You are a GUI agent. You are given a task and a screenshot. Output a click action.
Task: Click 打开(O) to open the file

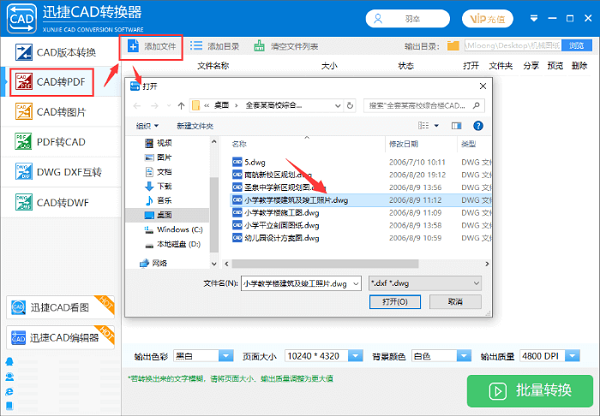[395, 302]
